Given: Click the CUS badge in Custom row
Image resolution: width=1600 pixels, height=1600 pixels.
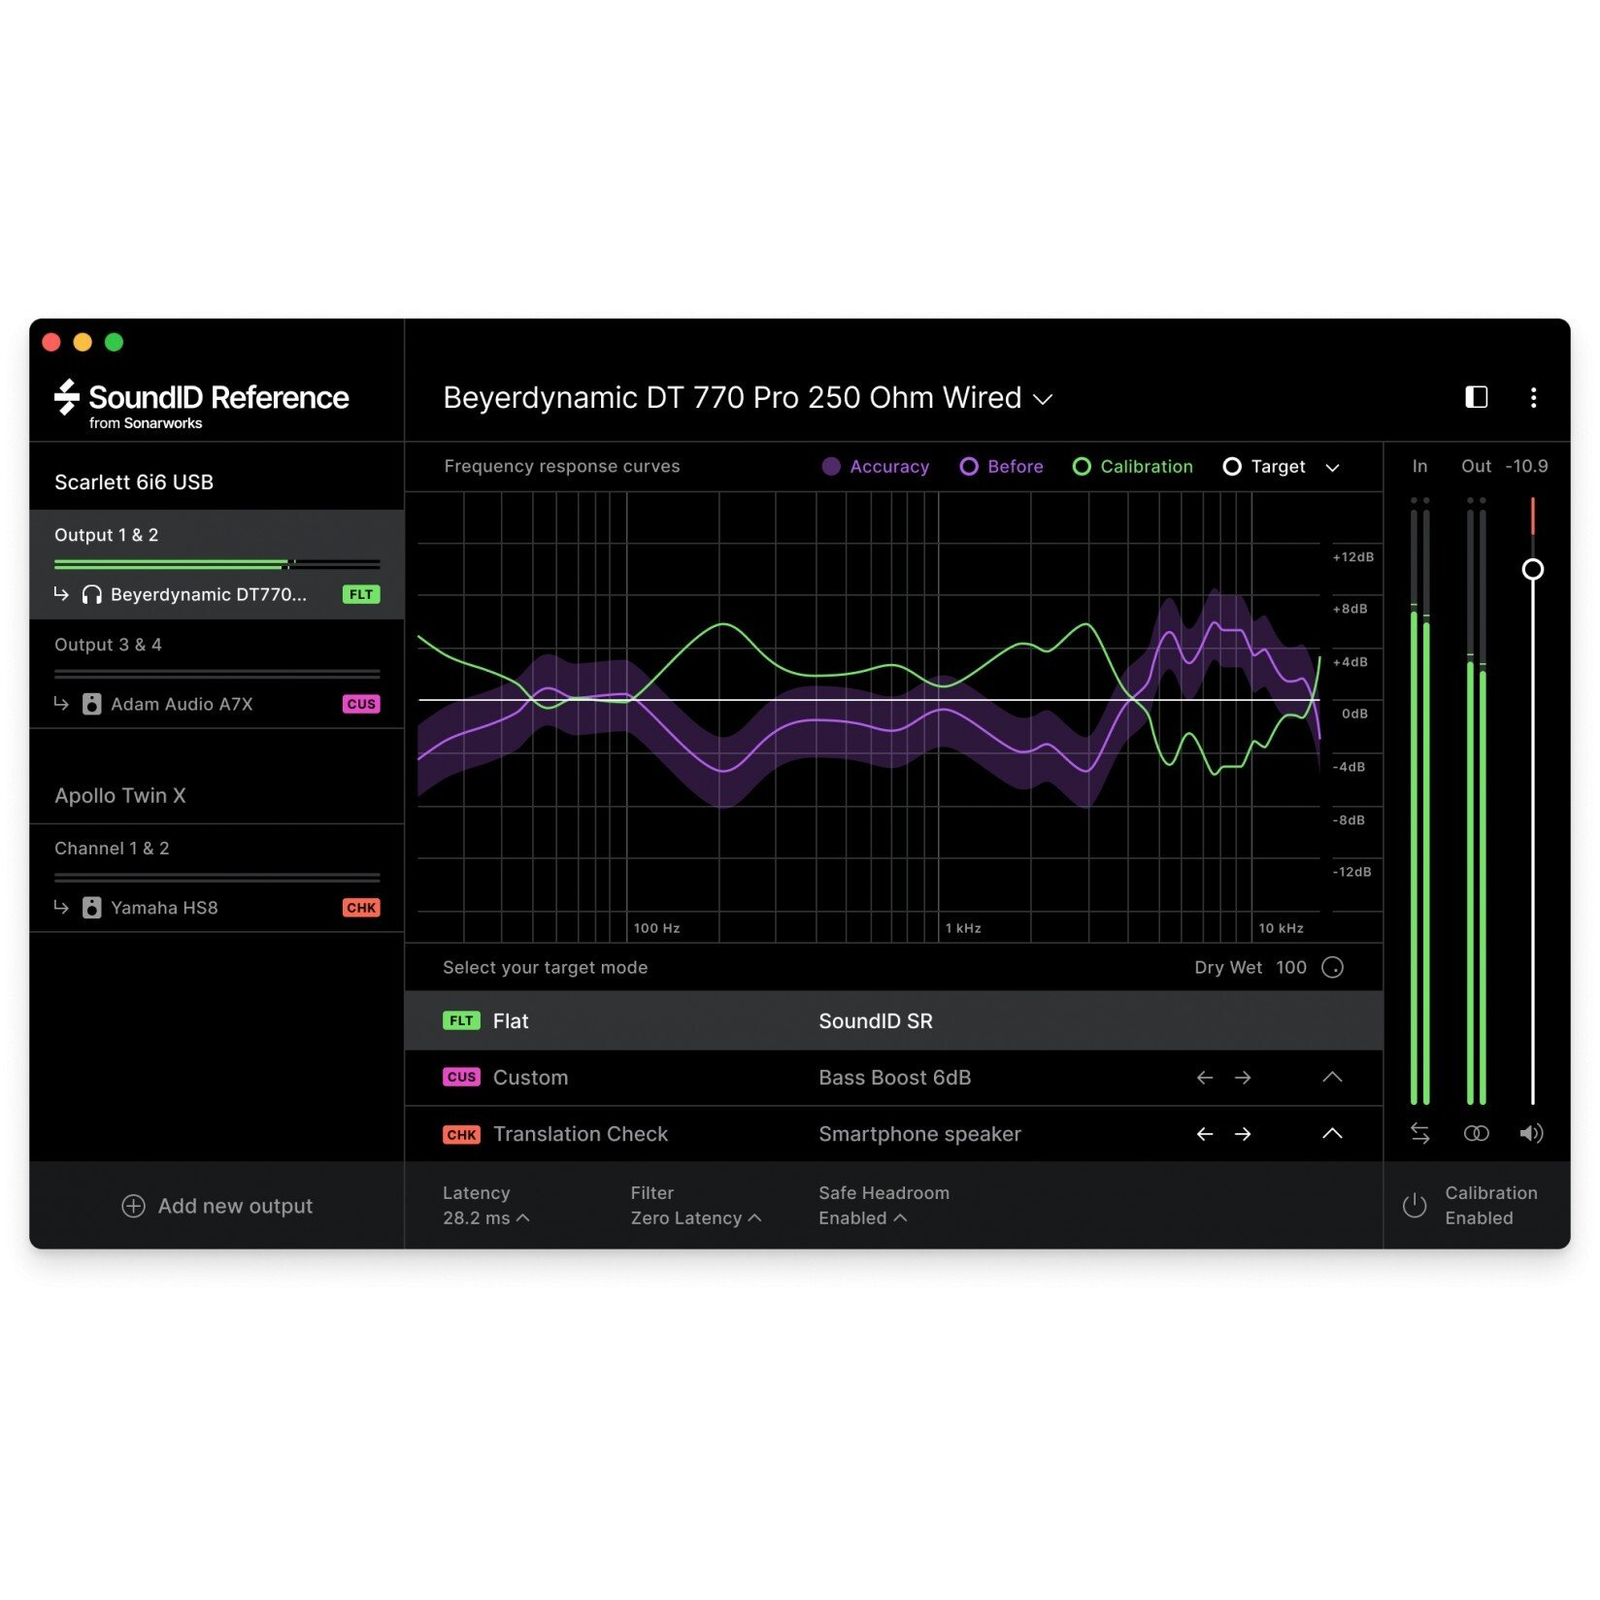Looking at the screenshot, I should 461,1077.
